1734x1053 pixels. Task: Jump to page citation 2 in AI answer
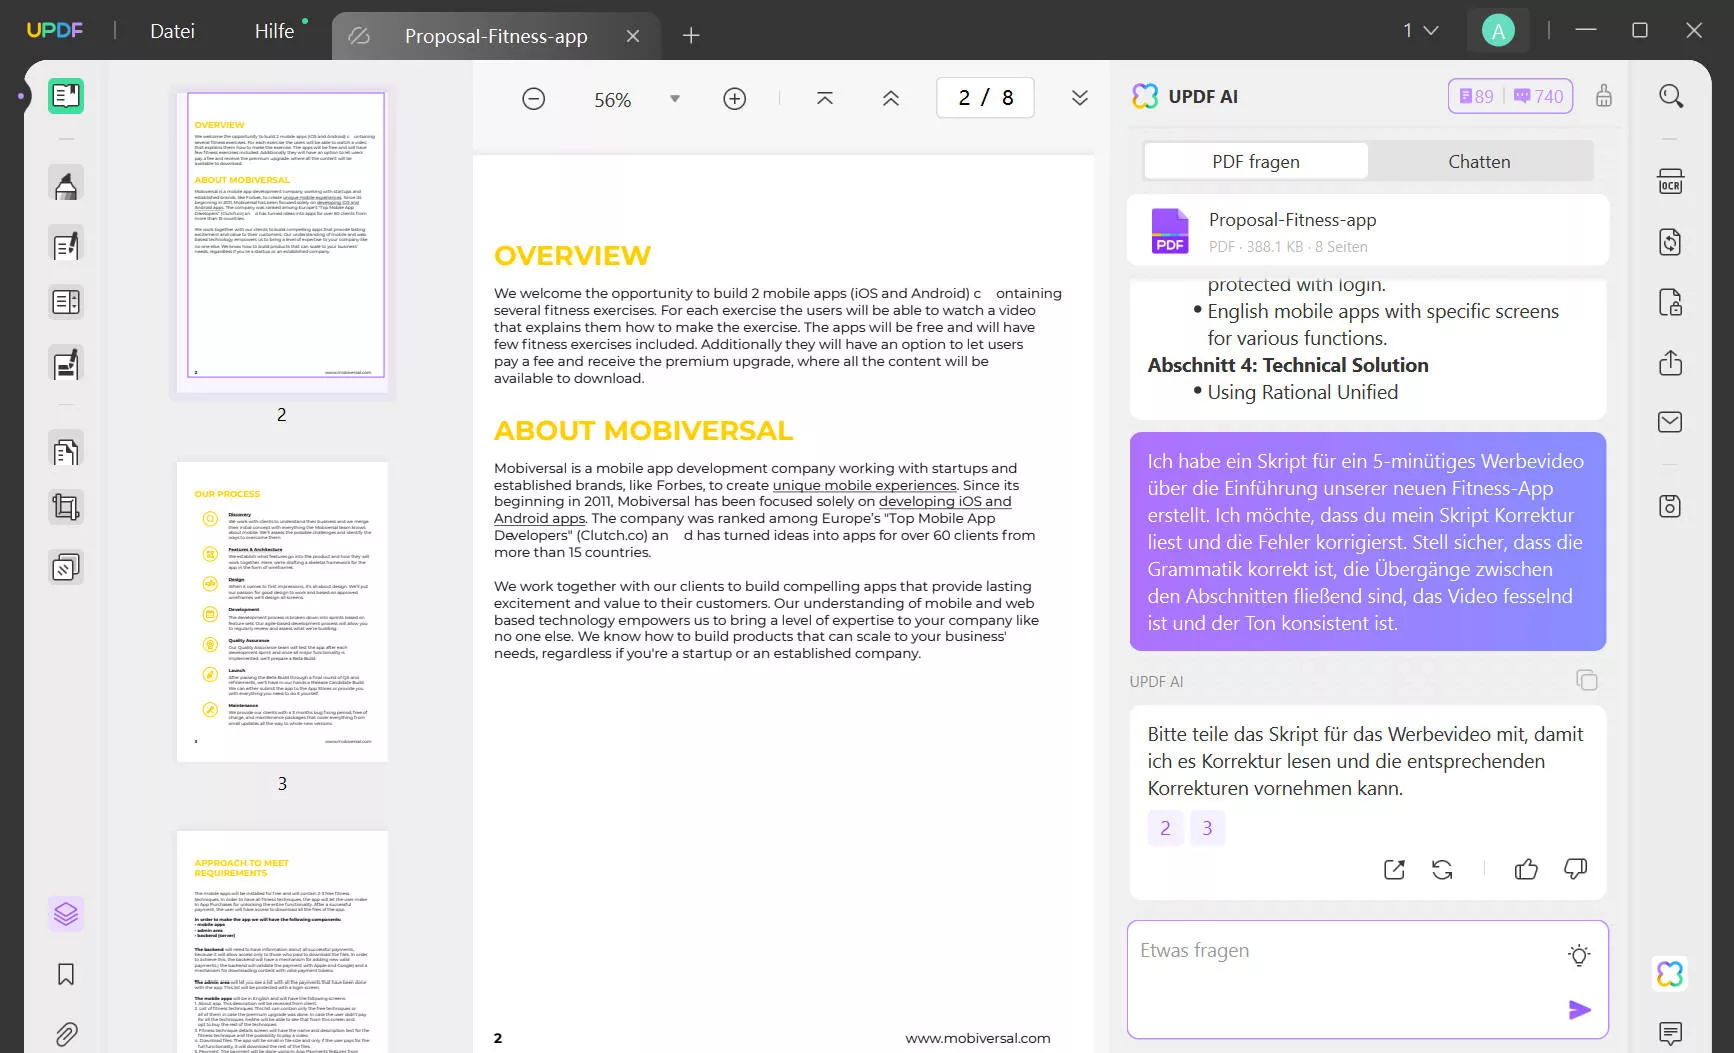pyautogui.click(x=1165, y=828)
